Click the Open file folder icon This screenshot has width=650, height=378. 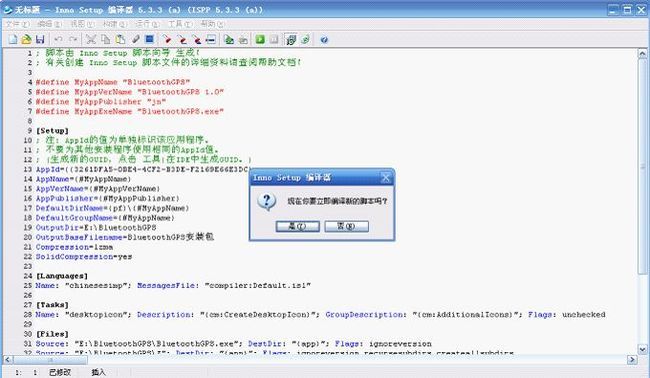pos(26,40)
